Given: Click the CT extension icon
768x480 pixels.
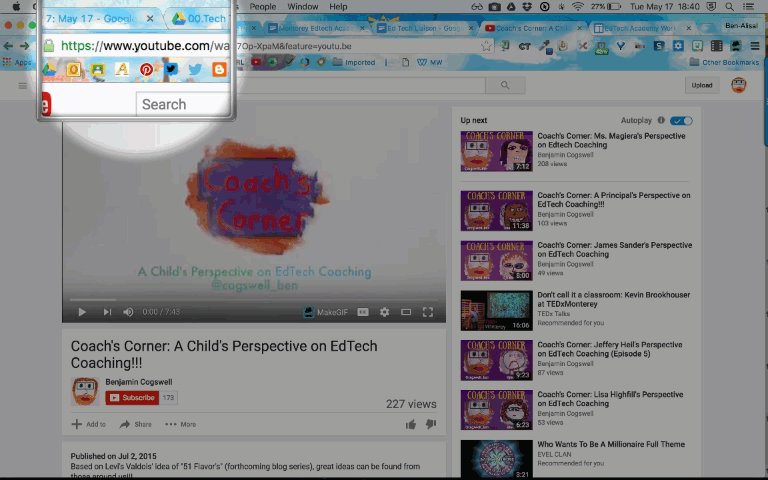Looking at the screenshot, I should (525, 47).
